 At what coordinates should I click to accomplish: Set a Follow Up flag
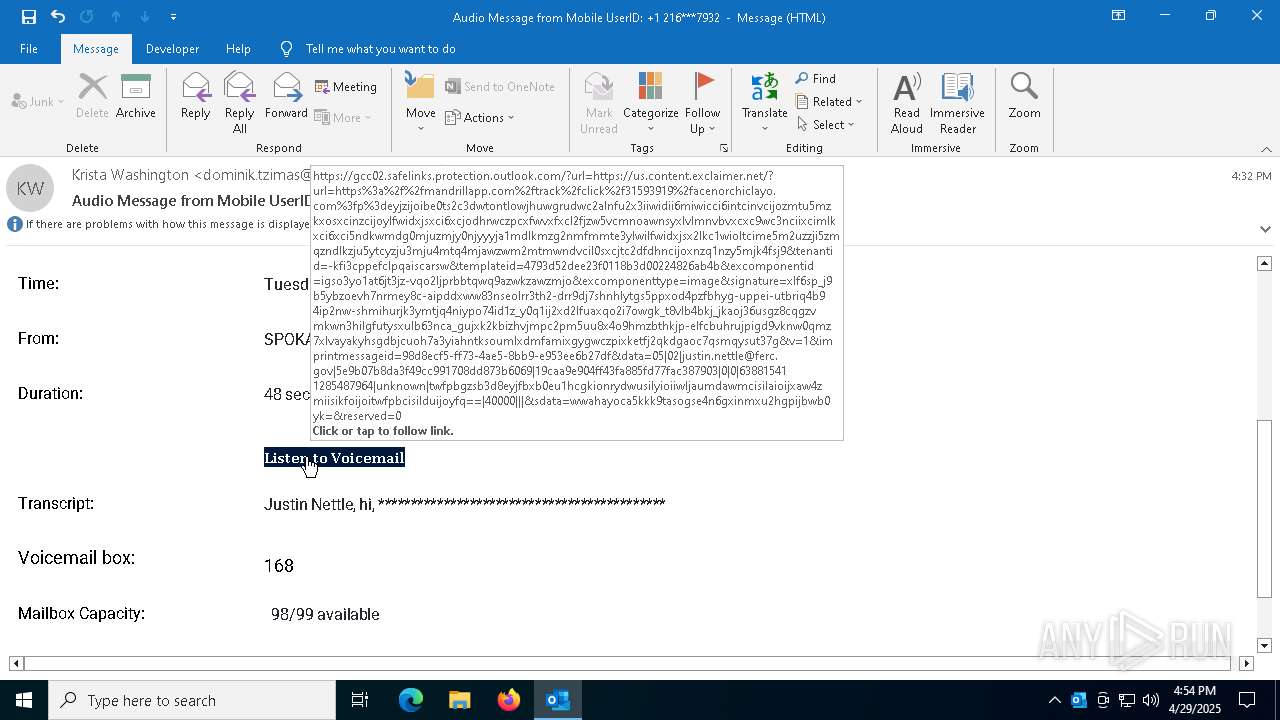[x=703, y=102]
